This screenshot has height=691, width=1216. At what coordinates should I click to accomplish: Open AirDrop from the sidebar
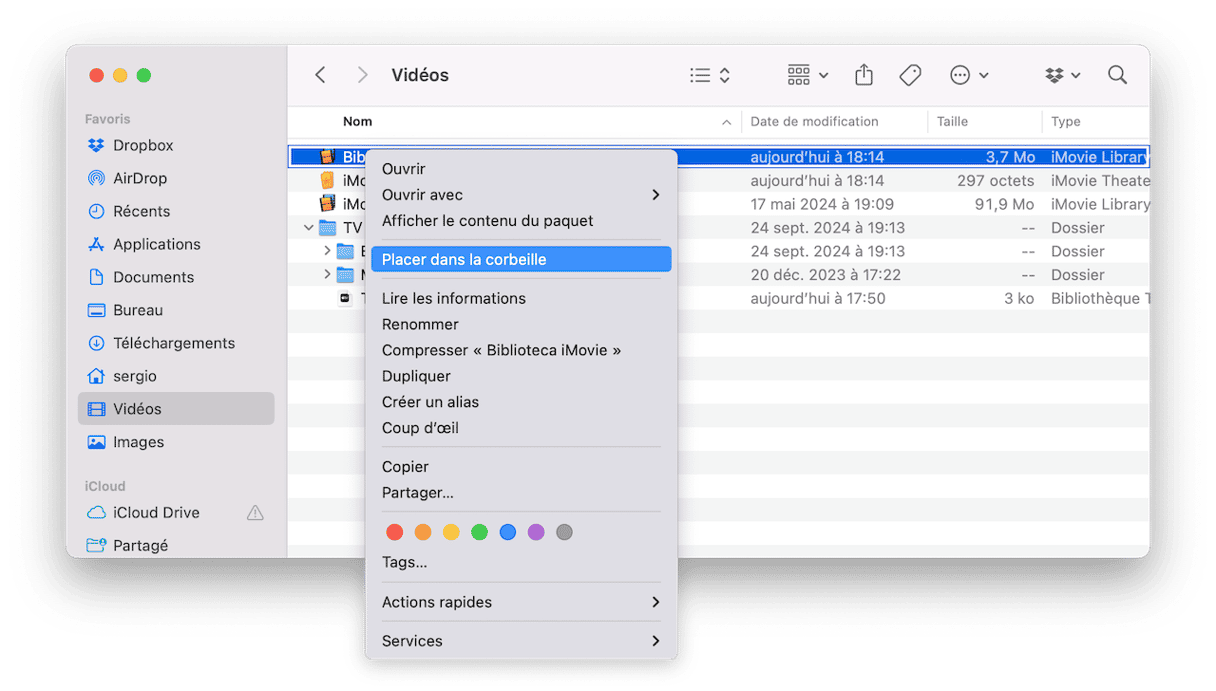pos(176,178)
